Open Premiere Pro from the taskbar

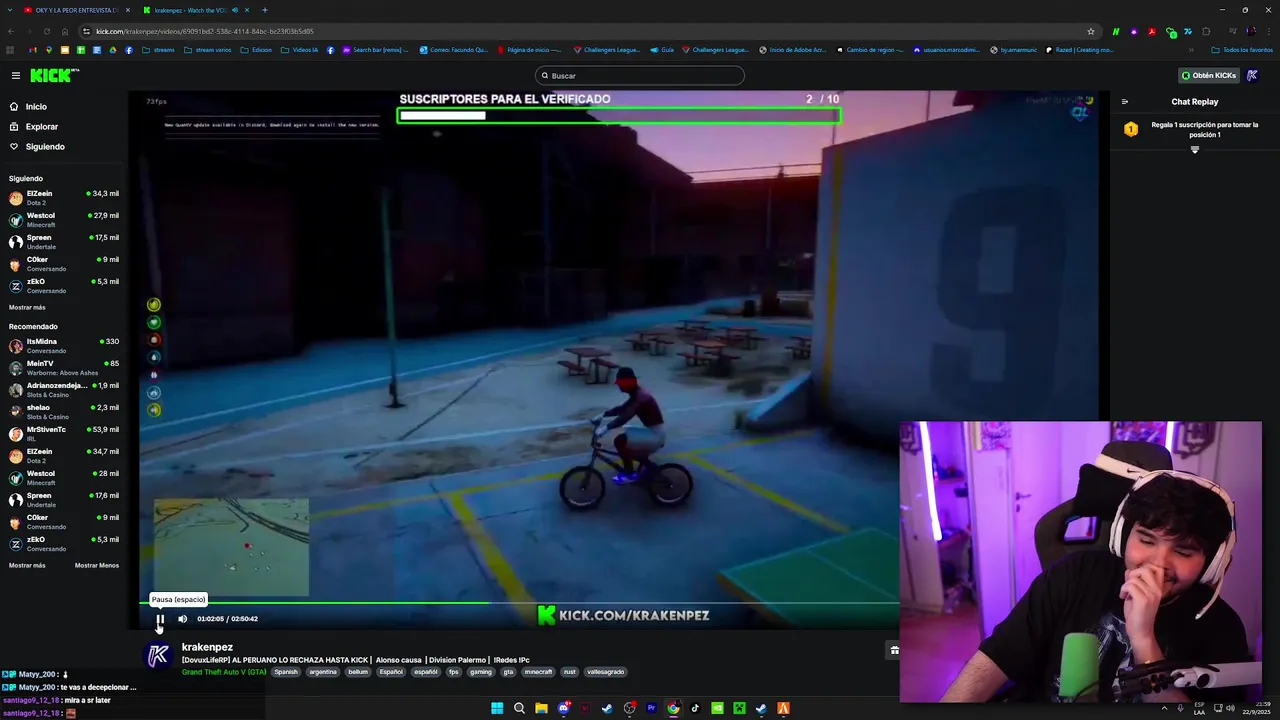coord(651,708)
